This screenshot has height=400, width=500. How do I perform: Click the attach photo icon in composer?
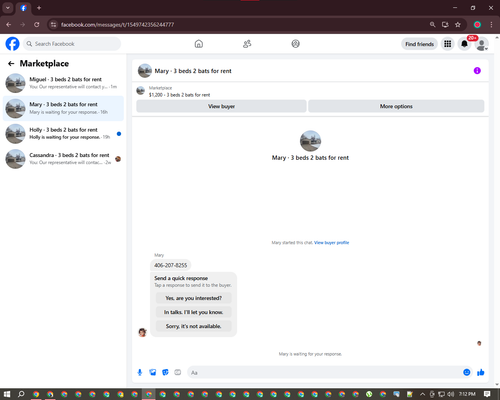point(153,372)
